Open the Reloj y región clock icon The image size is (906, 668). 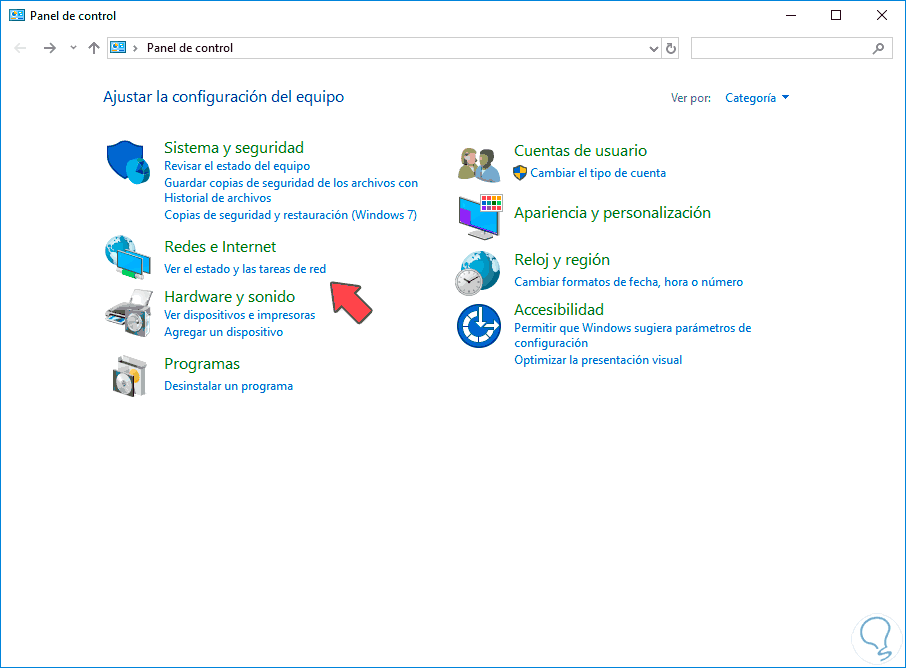tap(478, 273)
